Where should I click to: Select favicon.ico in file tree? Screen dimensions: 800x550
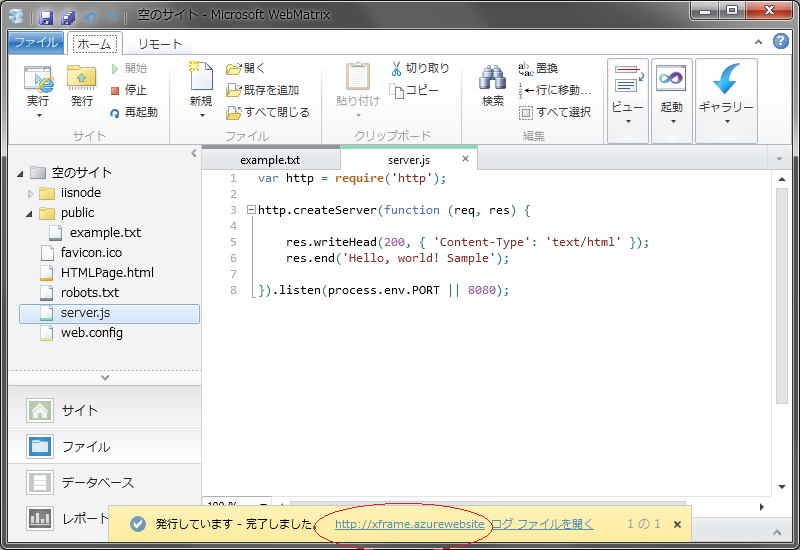point(91,253)
